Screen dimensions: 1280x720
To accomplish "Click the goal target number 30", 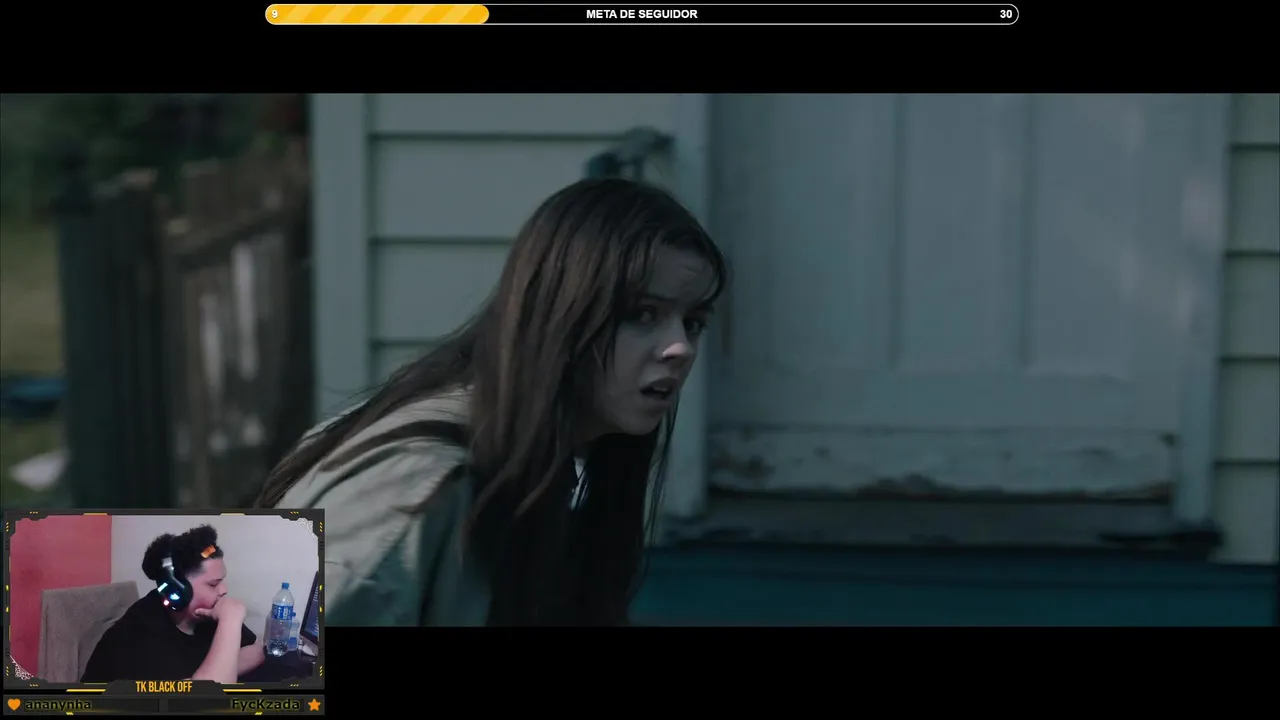I will (x=1005, y=14).
